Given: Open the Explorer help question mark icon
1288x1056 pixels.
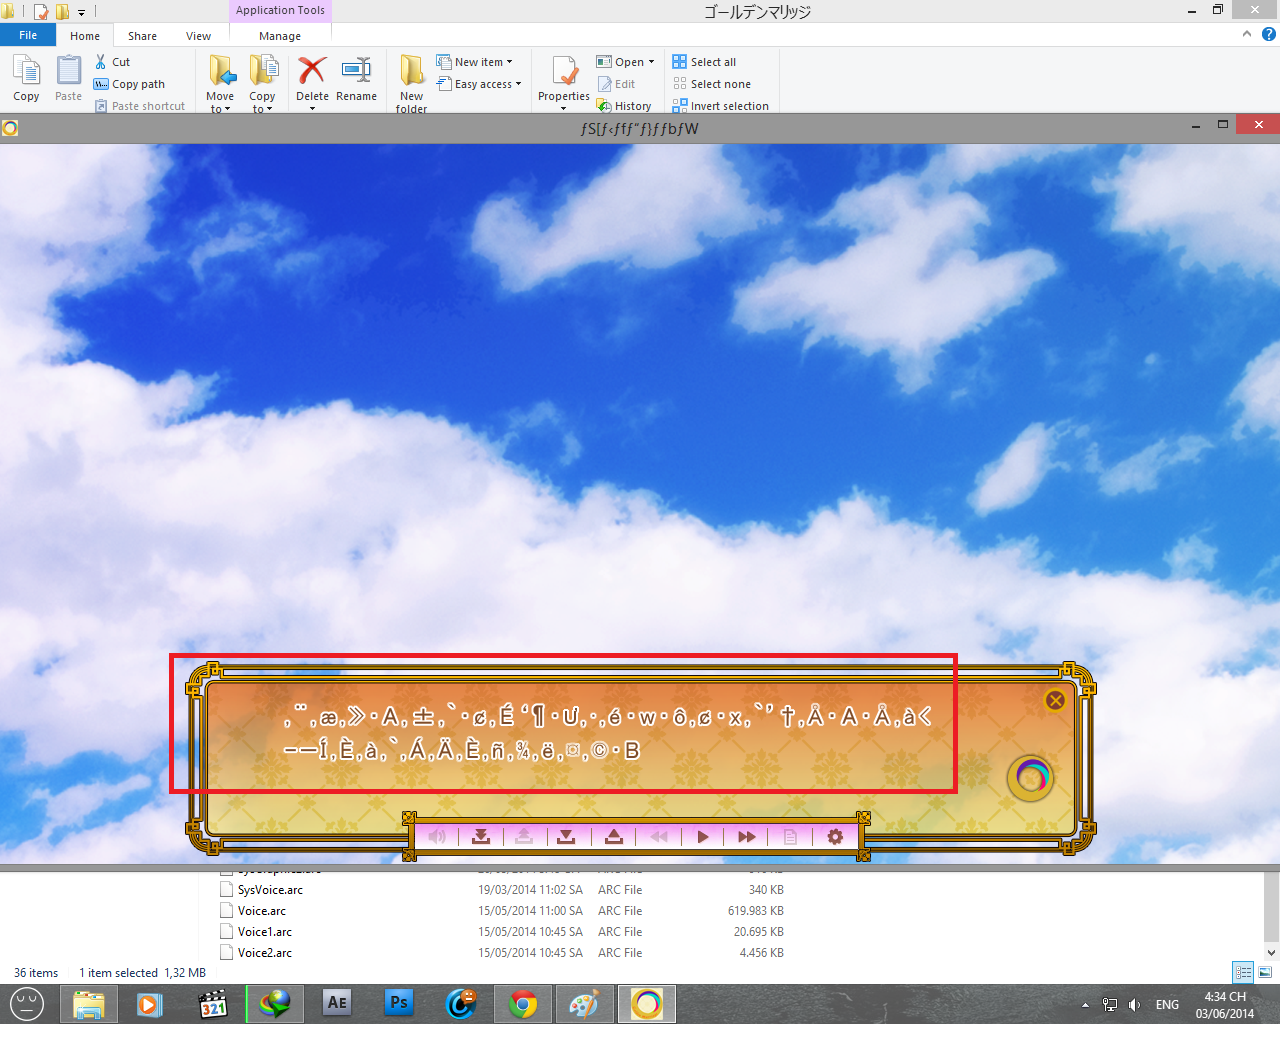Looking at the screenshot, I should (1269, 34).
